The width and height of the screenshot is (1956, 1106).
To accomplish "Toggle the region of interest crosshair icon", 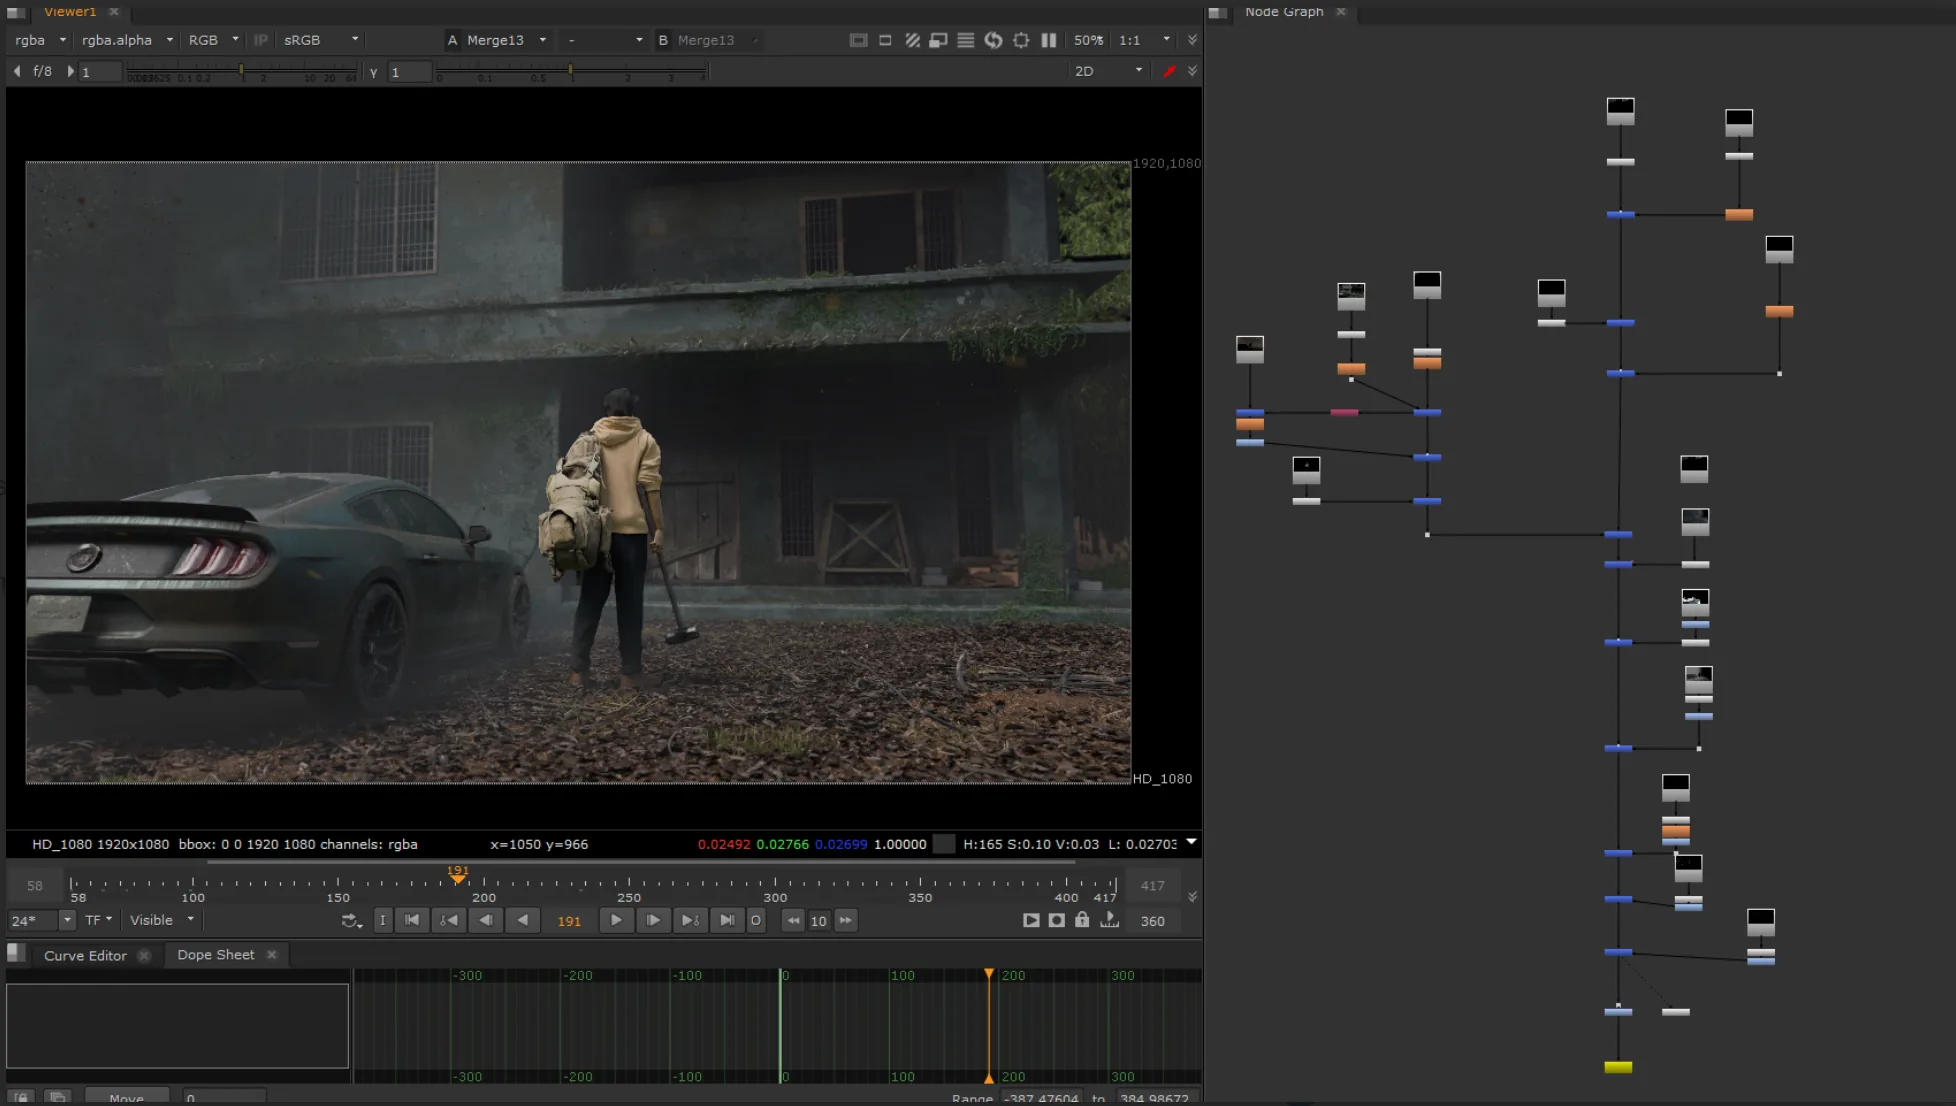I will (x=1021, y=40).
